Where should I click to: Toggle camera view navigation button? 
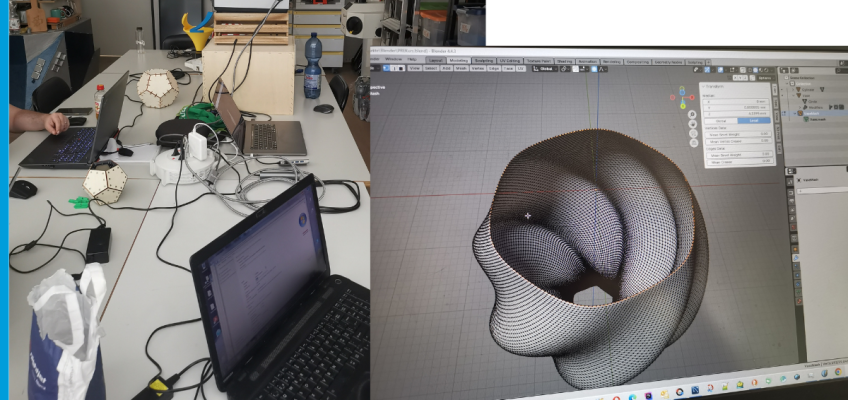(693, 134)
